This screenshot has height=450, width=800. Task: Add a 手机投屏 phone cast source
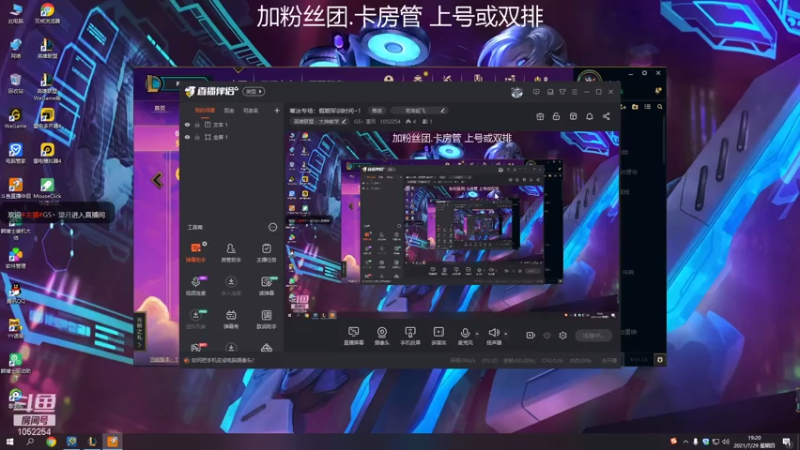[x=410, y=336]
